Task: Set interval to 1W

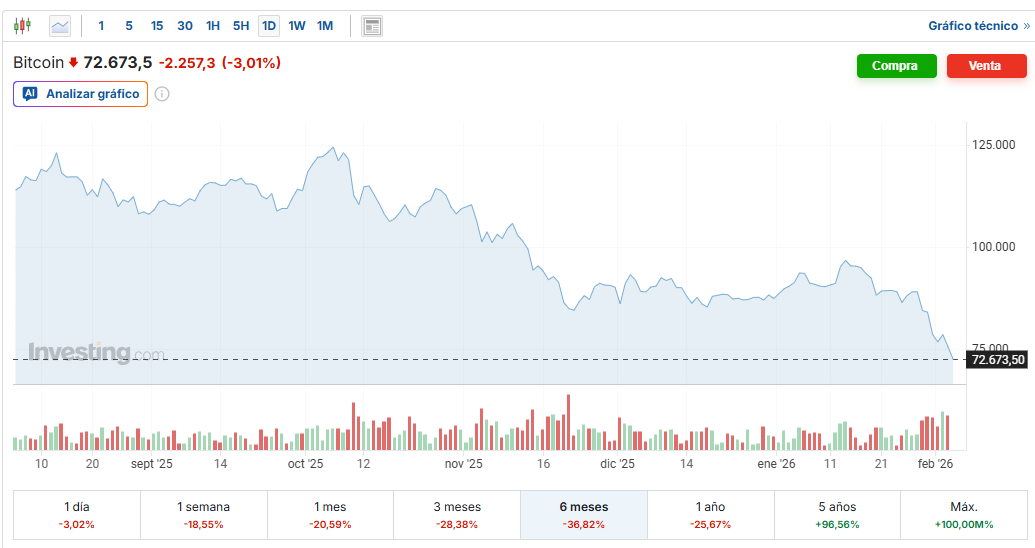Action: click(297, 26)
